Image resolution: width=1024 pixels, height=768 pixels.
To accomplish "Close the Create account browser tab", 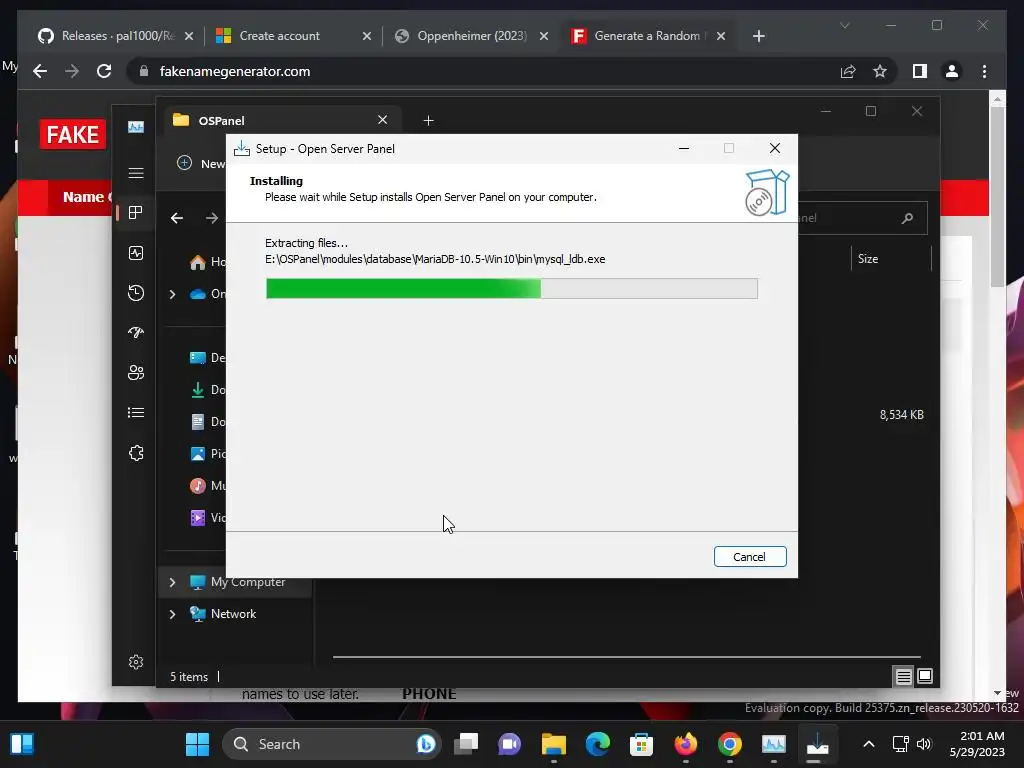I will 367,36.
